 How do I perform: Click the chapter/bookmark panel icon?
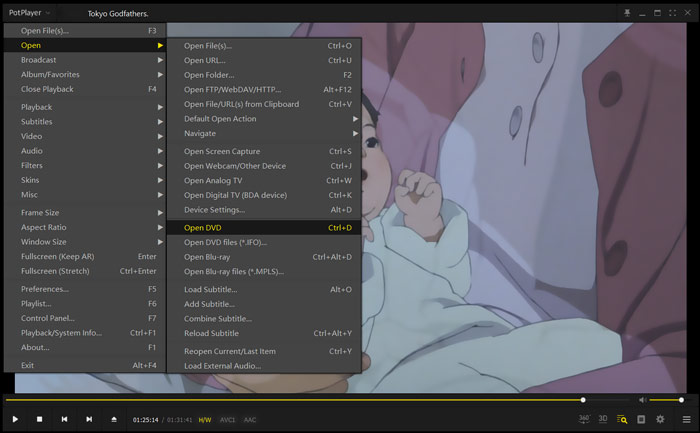pos(641,419)
